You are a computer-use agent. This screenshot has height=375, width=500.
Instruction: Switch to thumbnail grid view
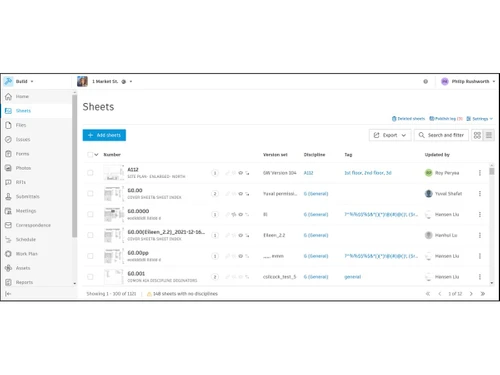click(x=477, y=135)
